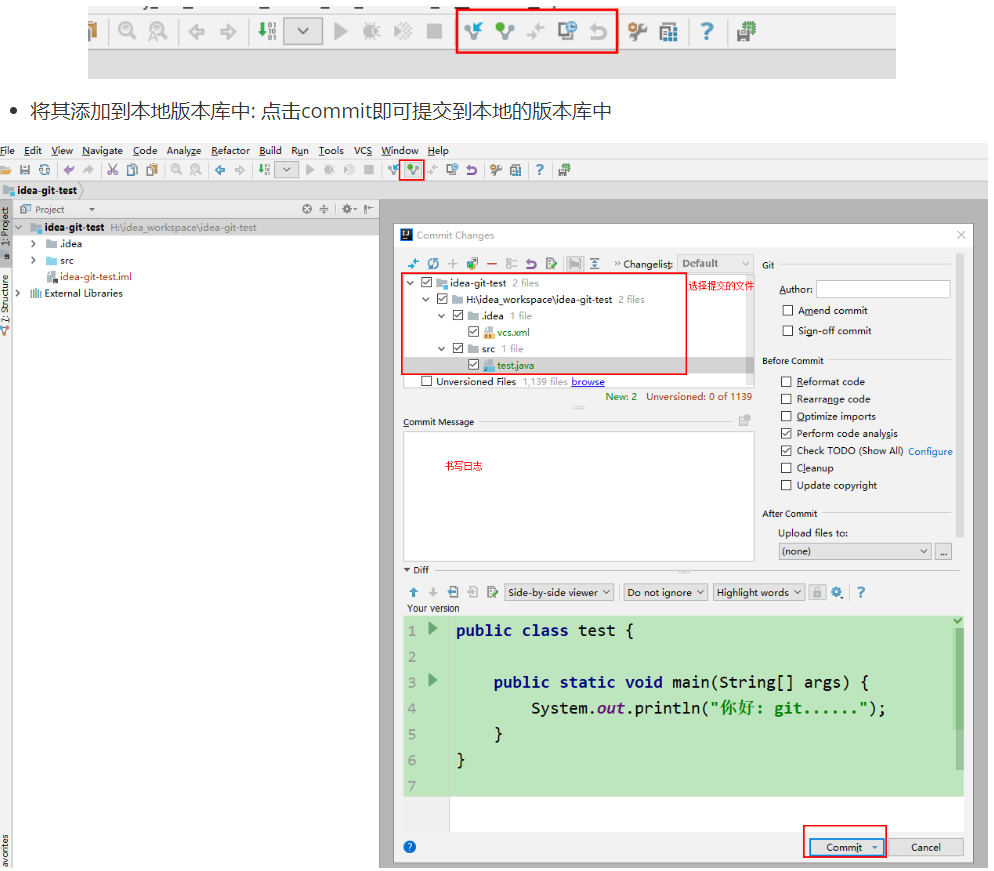Open the Side-by-side viewer dropdown
This screenshot has height=871, width=994.
click(559, 592)
